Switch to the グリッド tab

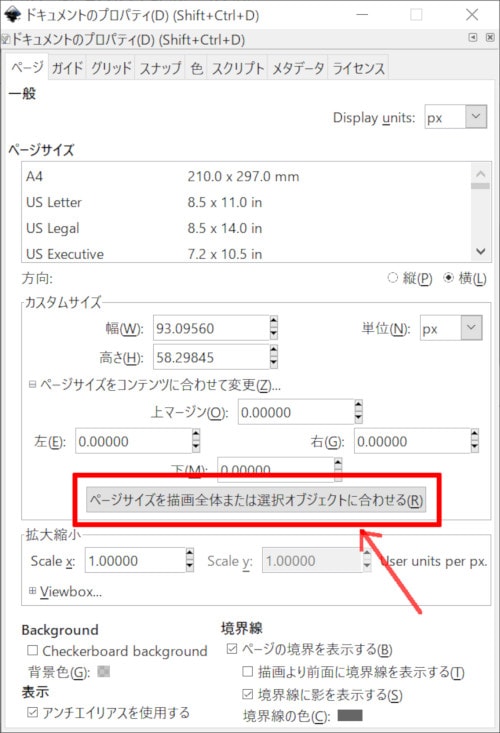tap(111, 68)
